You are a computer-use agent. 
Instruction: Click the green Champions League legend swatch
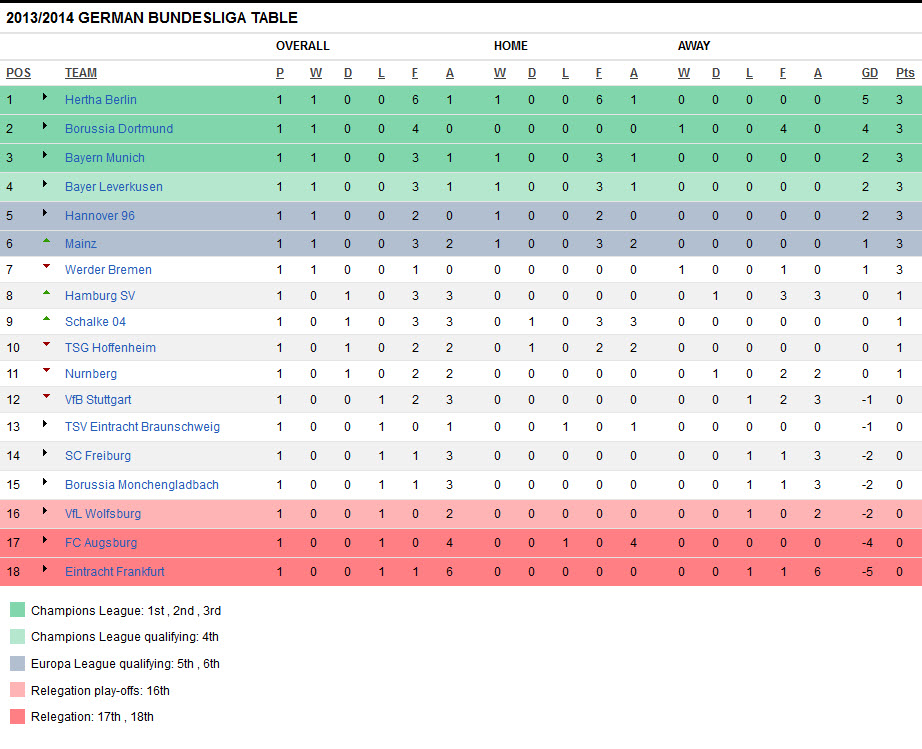pyautogui.click(x=17, y=609)
